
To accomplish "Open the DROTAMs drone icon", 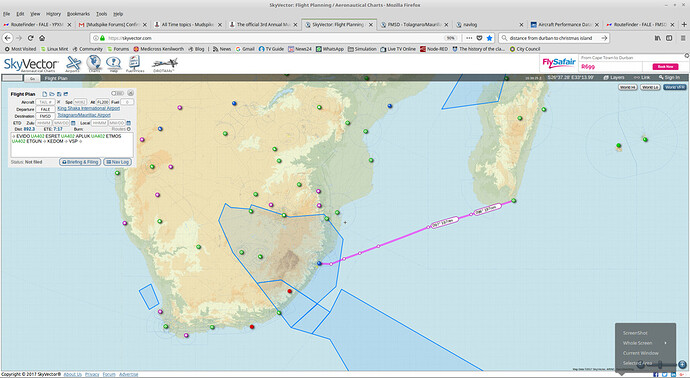I will [165, 65].
